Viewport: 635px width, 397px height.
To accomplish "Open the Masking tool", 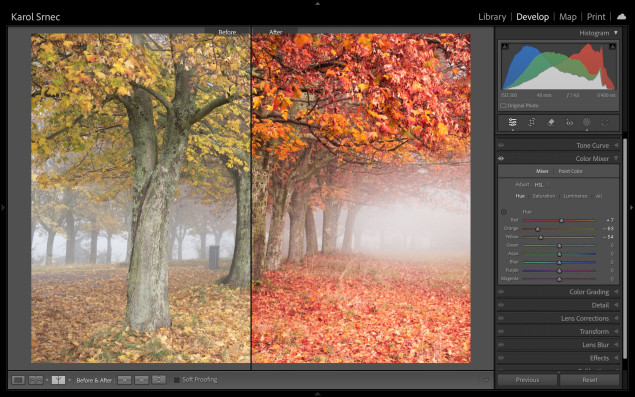I will [586, 122].
